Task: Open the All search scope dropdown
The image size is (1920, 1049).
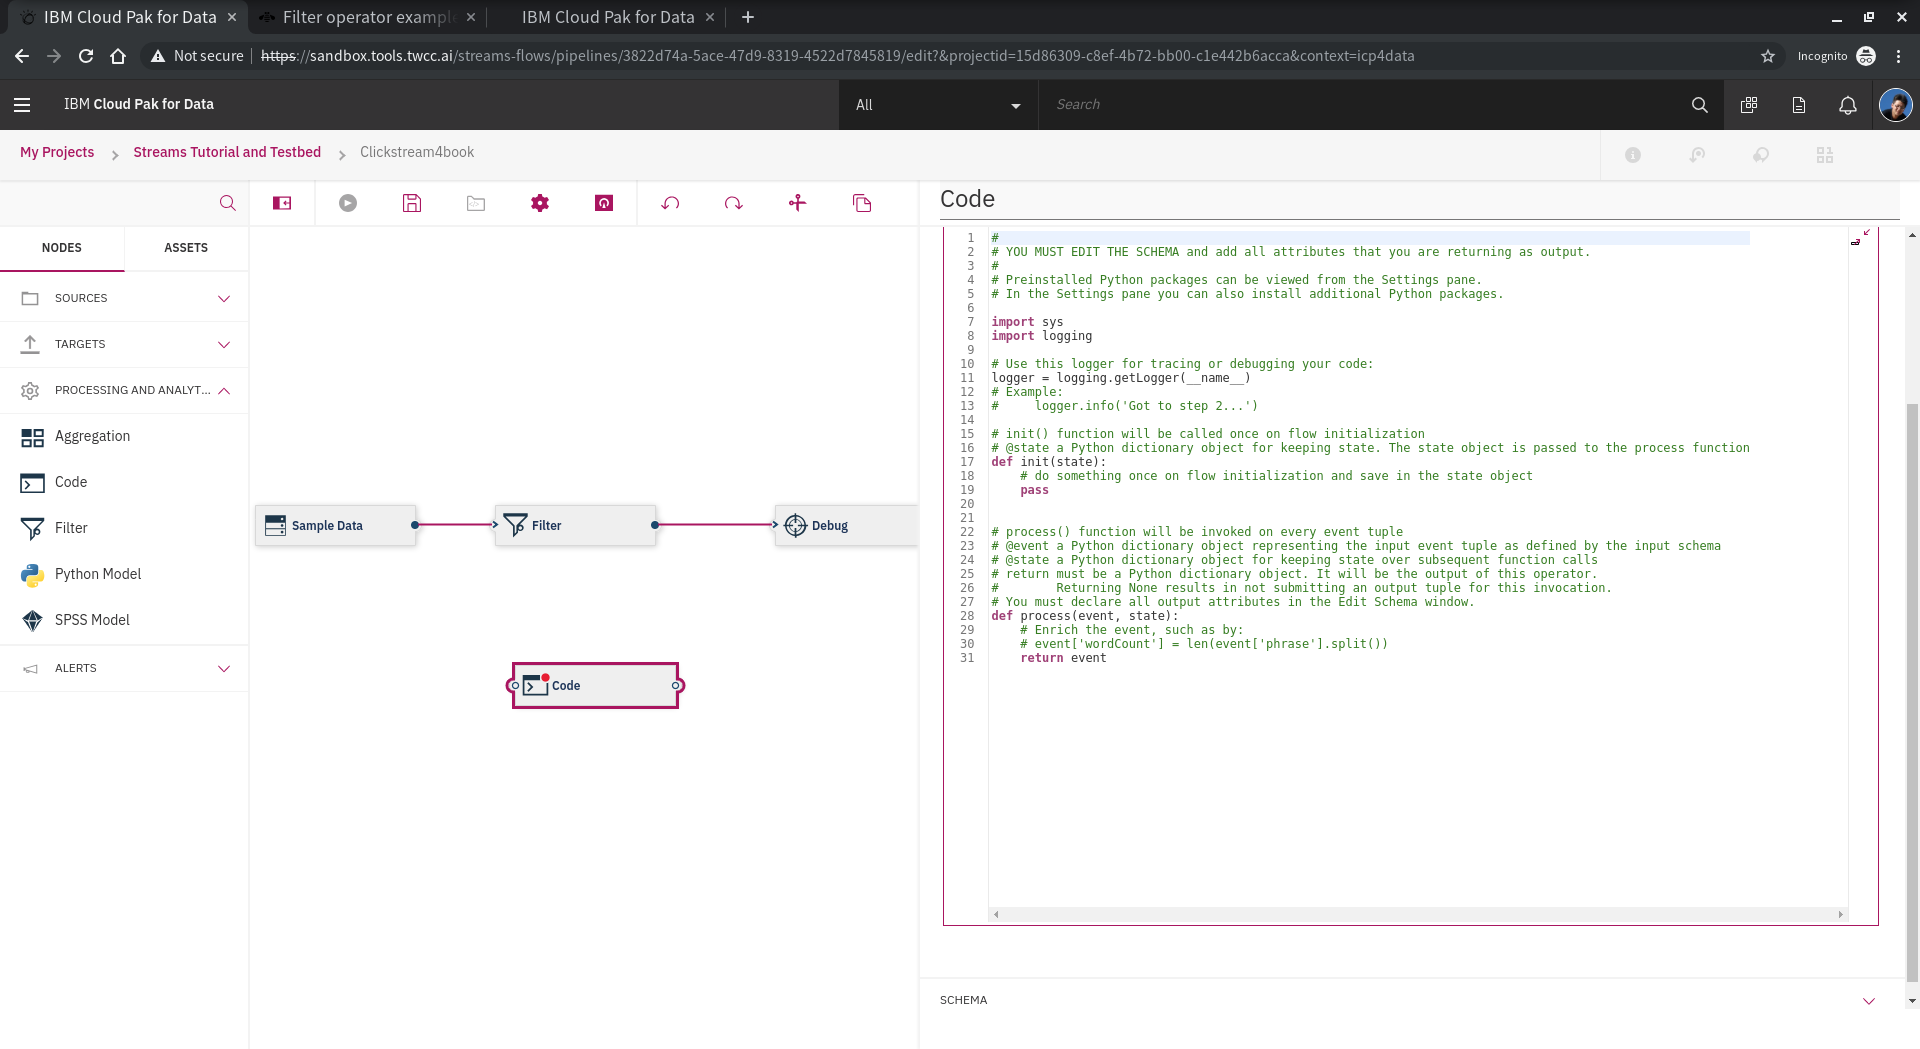Action: click(937, 105)
